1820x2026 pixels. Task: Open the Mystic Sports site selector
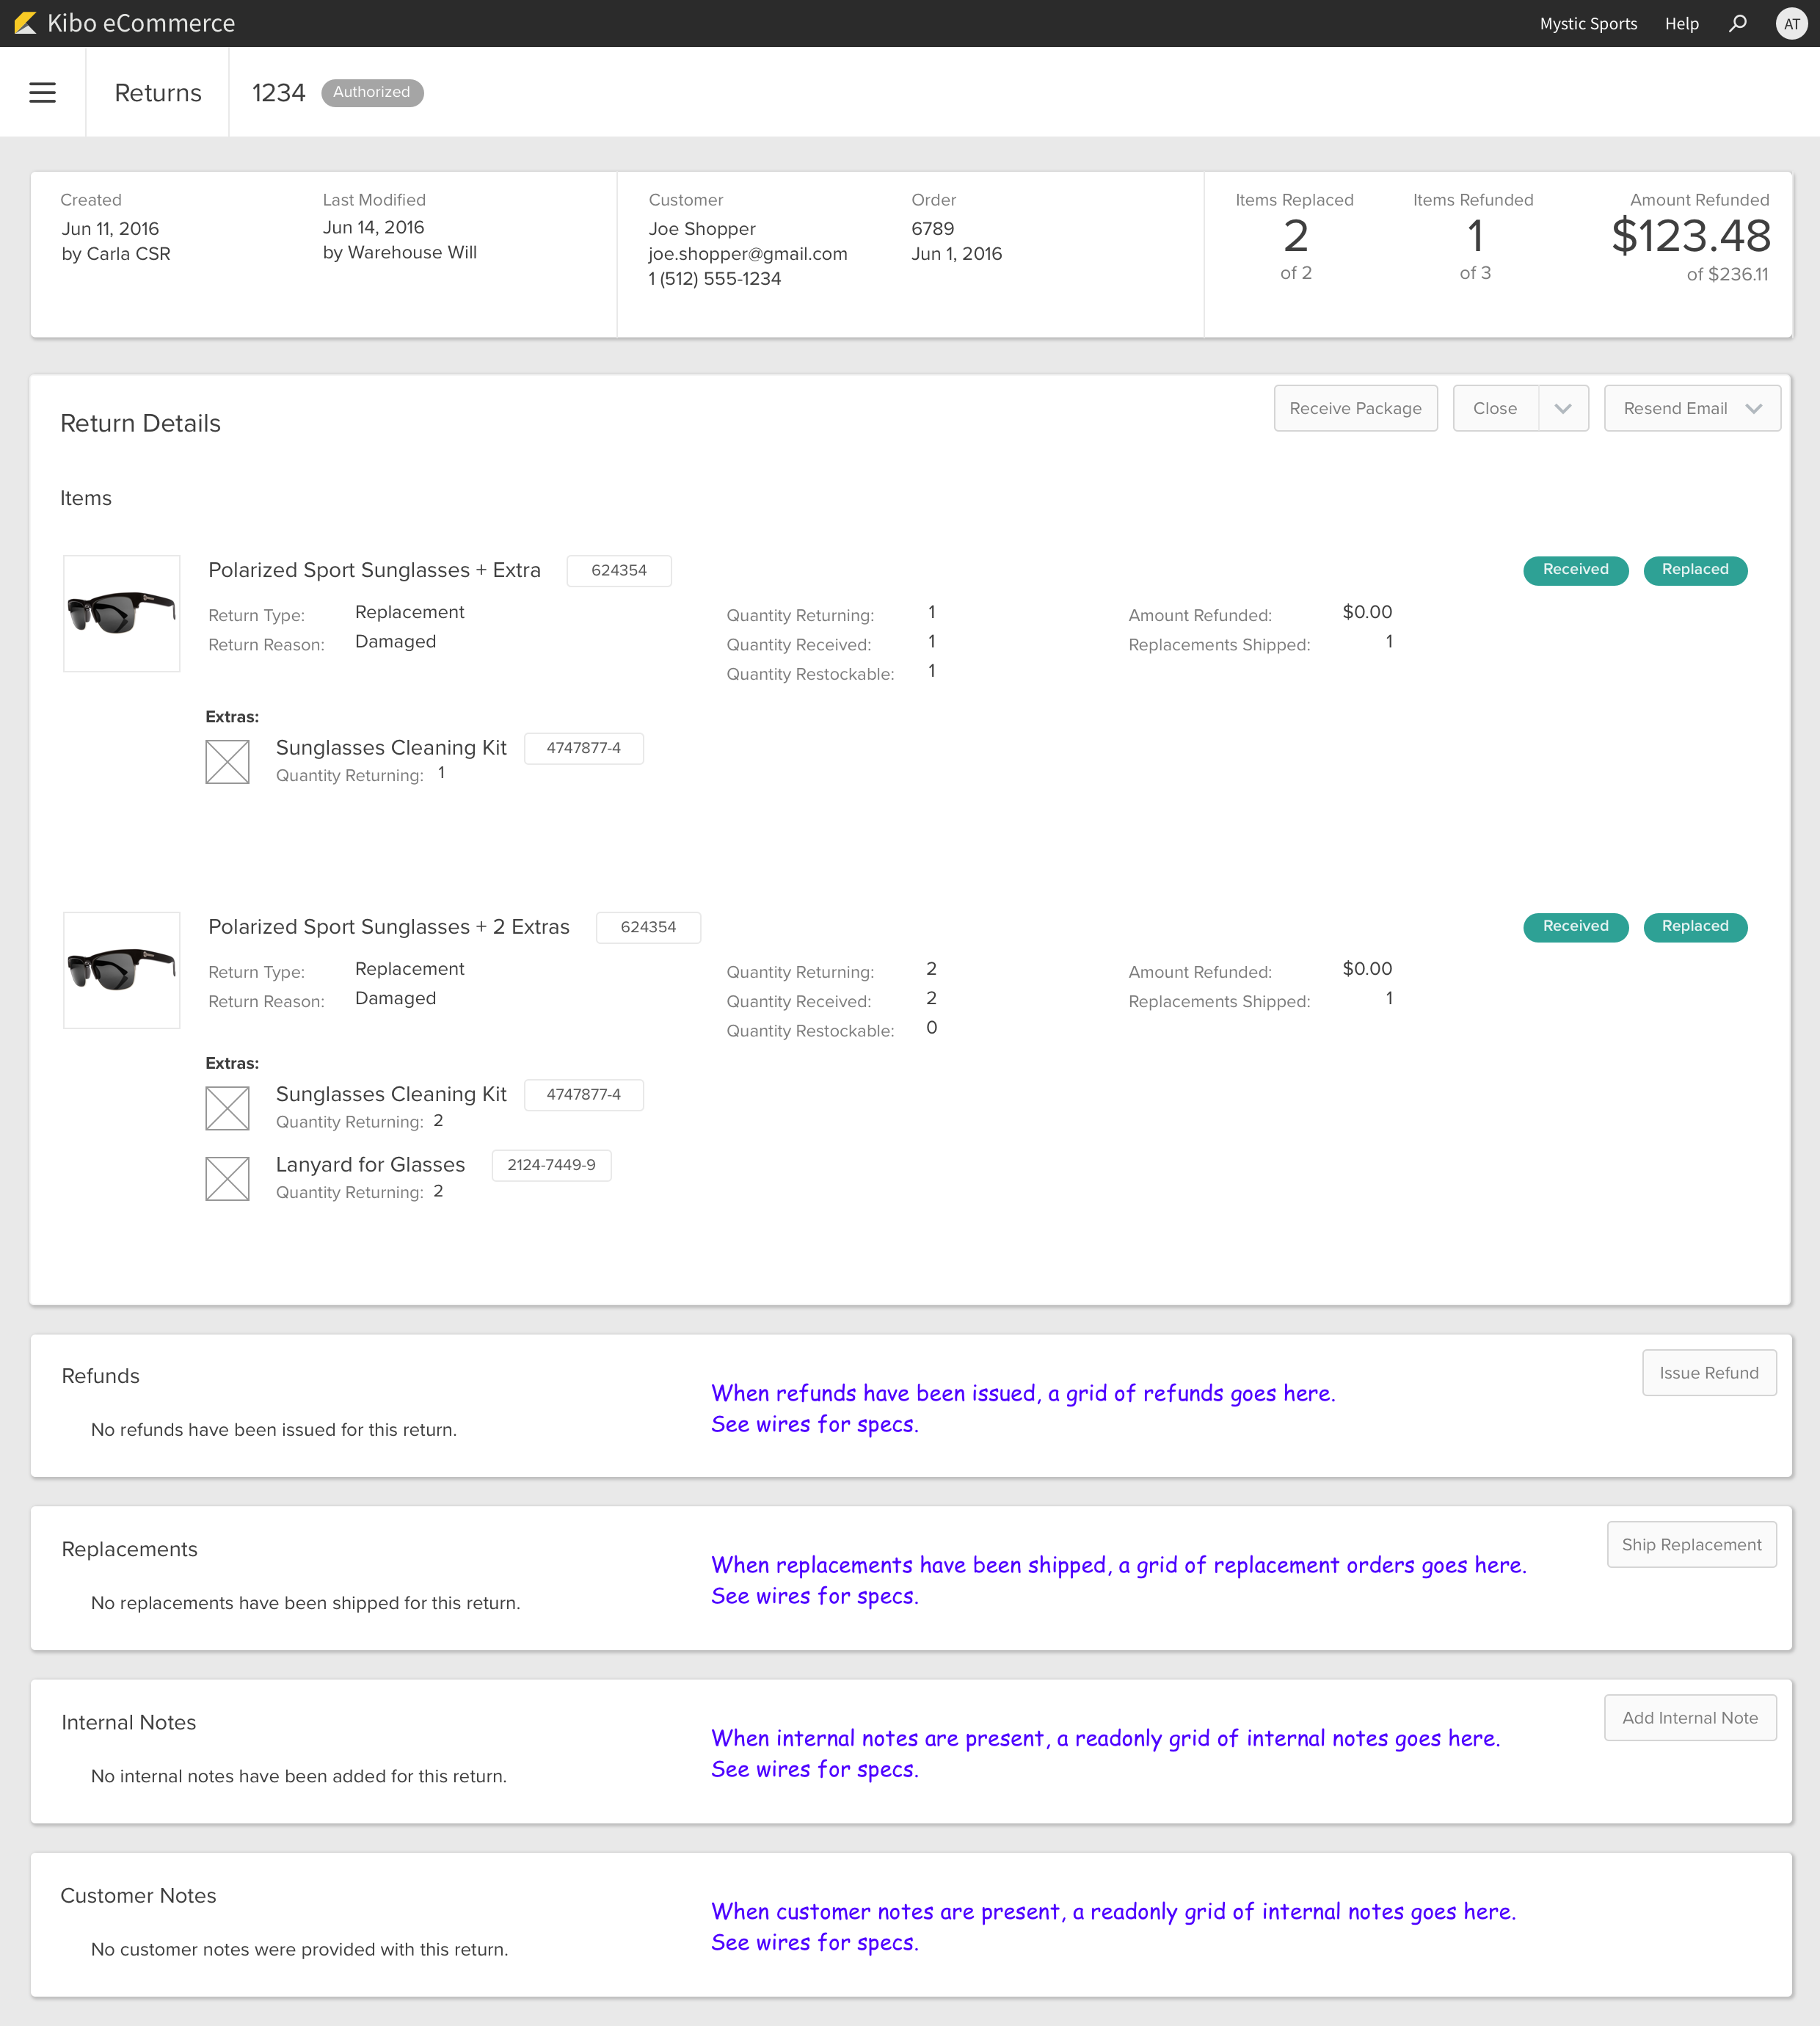click(1588, 23)
